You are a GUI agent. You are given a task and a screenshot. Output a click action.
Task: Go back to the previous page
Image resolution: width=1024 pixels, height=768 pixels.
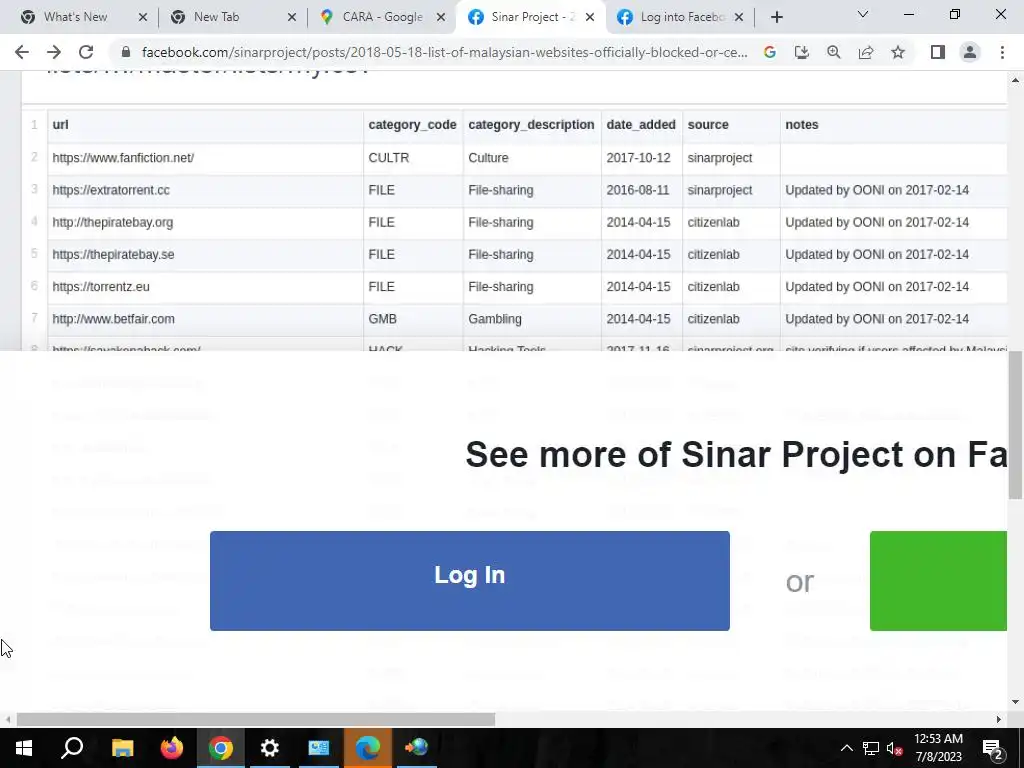point(22,52)
